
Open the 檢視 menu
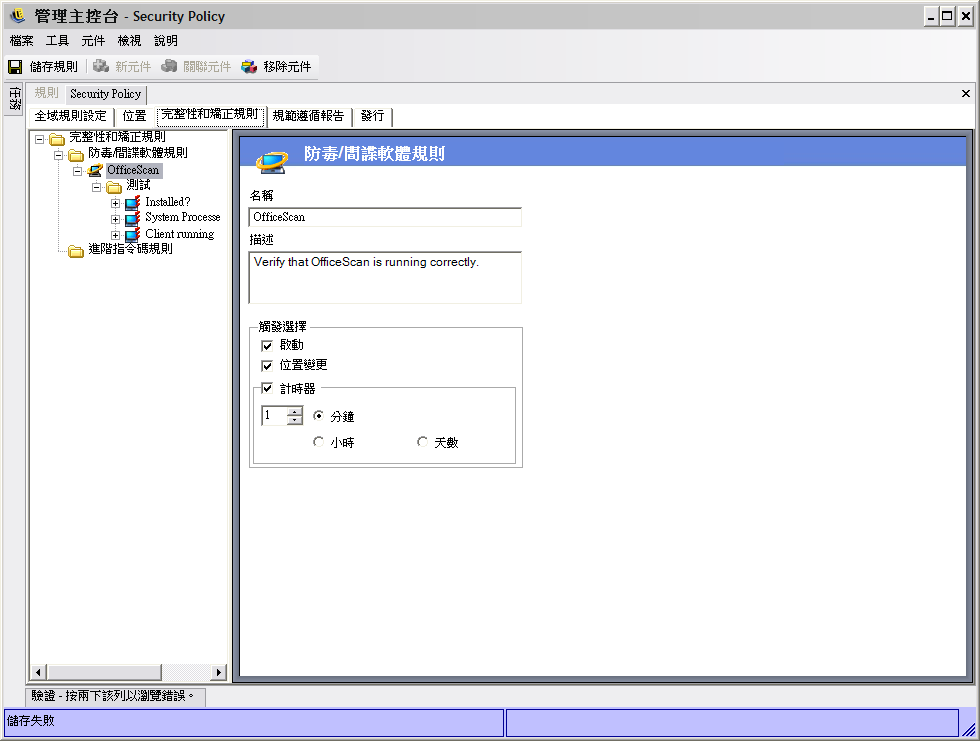129,41
